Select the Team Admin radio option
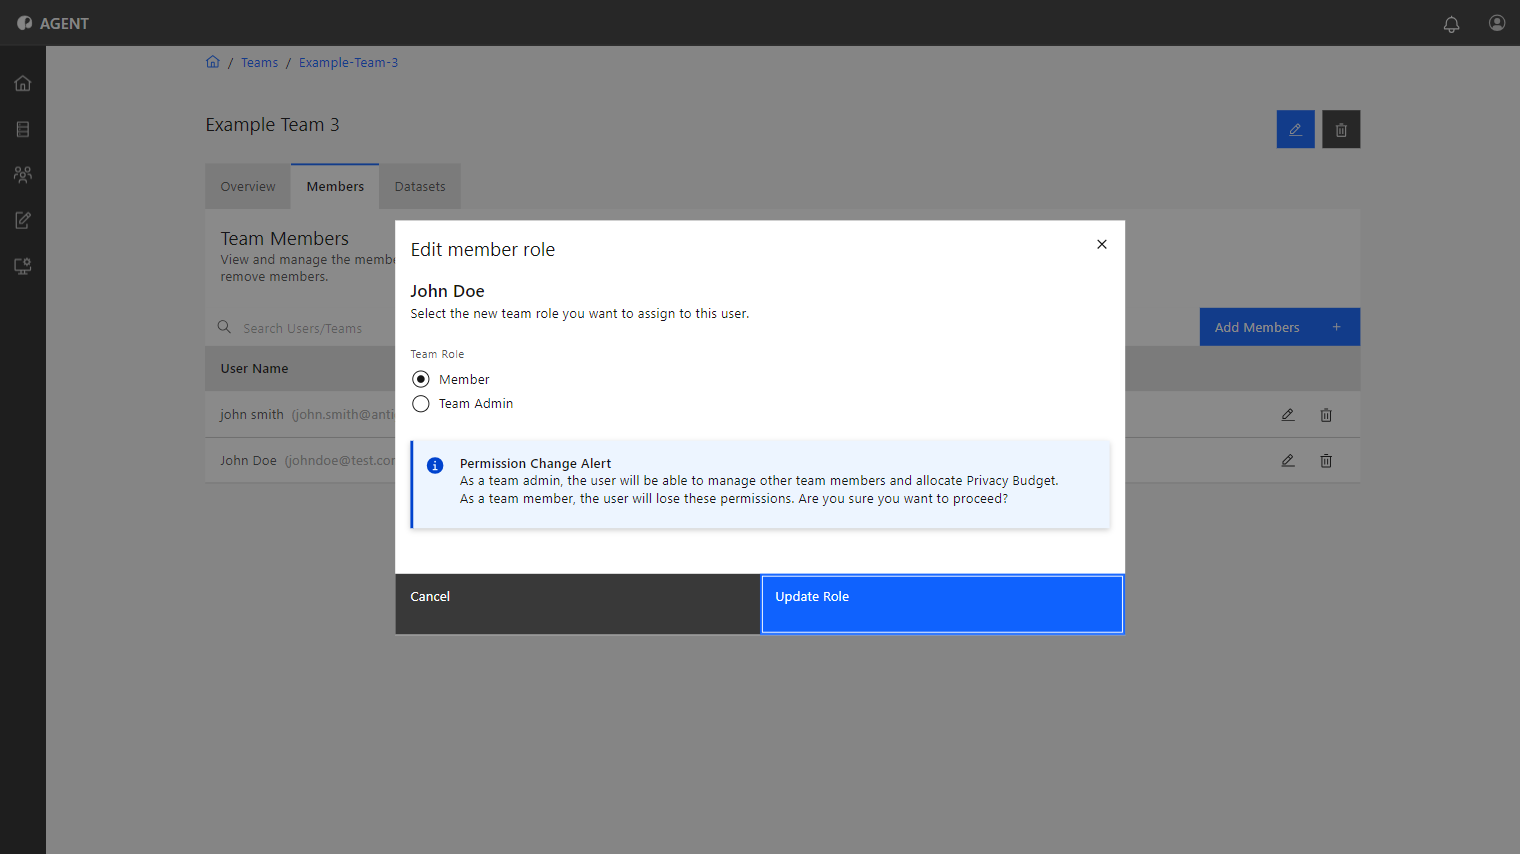This screenshot has height=854, width=1520. (x=421, y=403)
